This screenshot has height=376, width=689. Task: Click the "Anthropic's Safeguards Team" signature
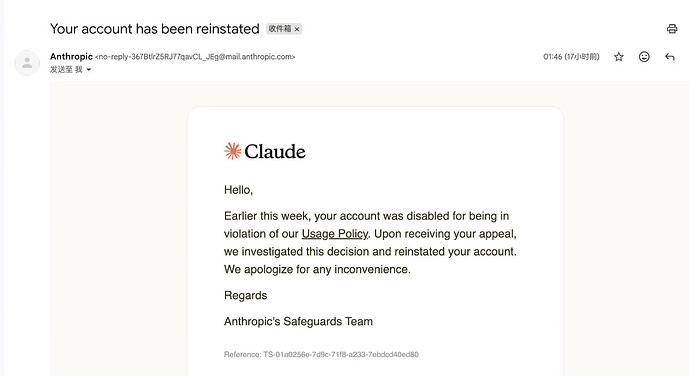tap(298, 322)
